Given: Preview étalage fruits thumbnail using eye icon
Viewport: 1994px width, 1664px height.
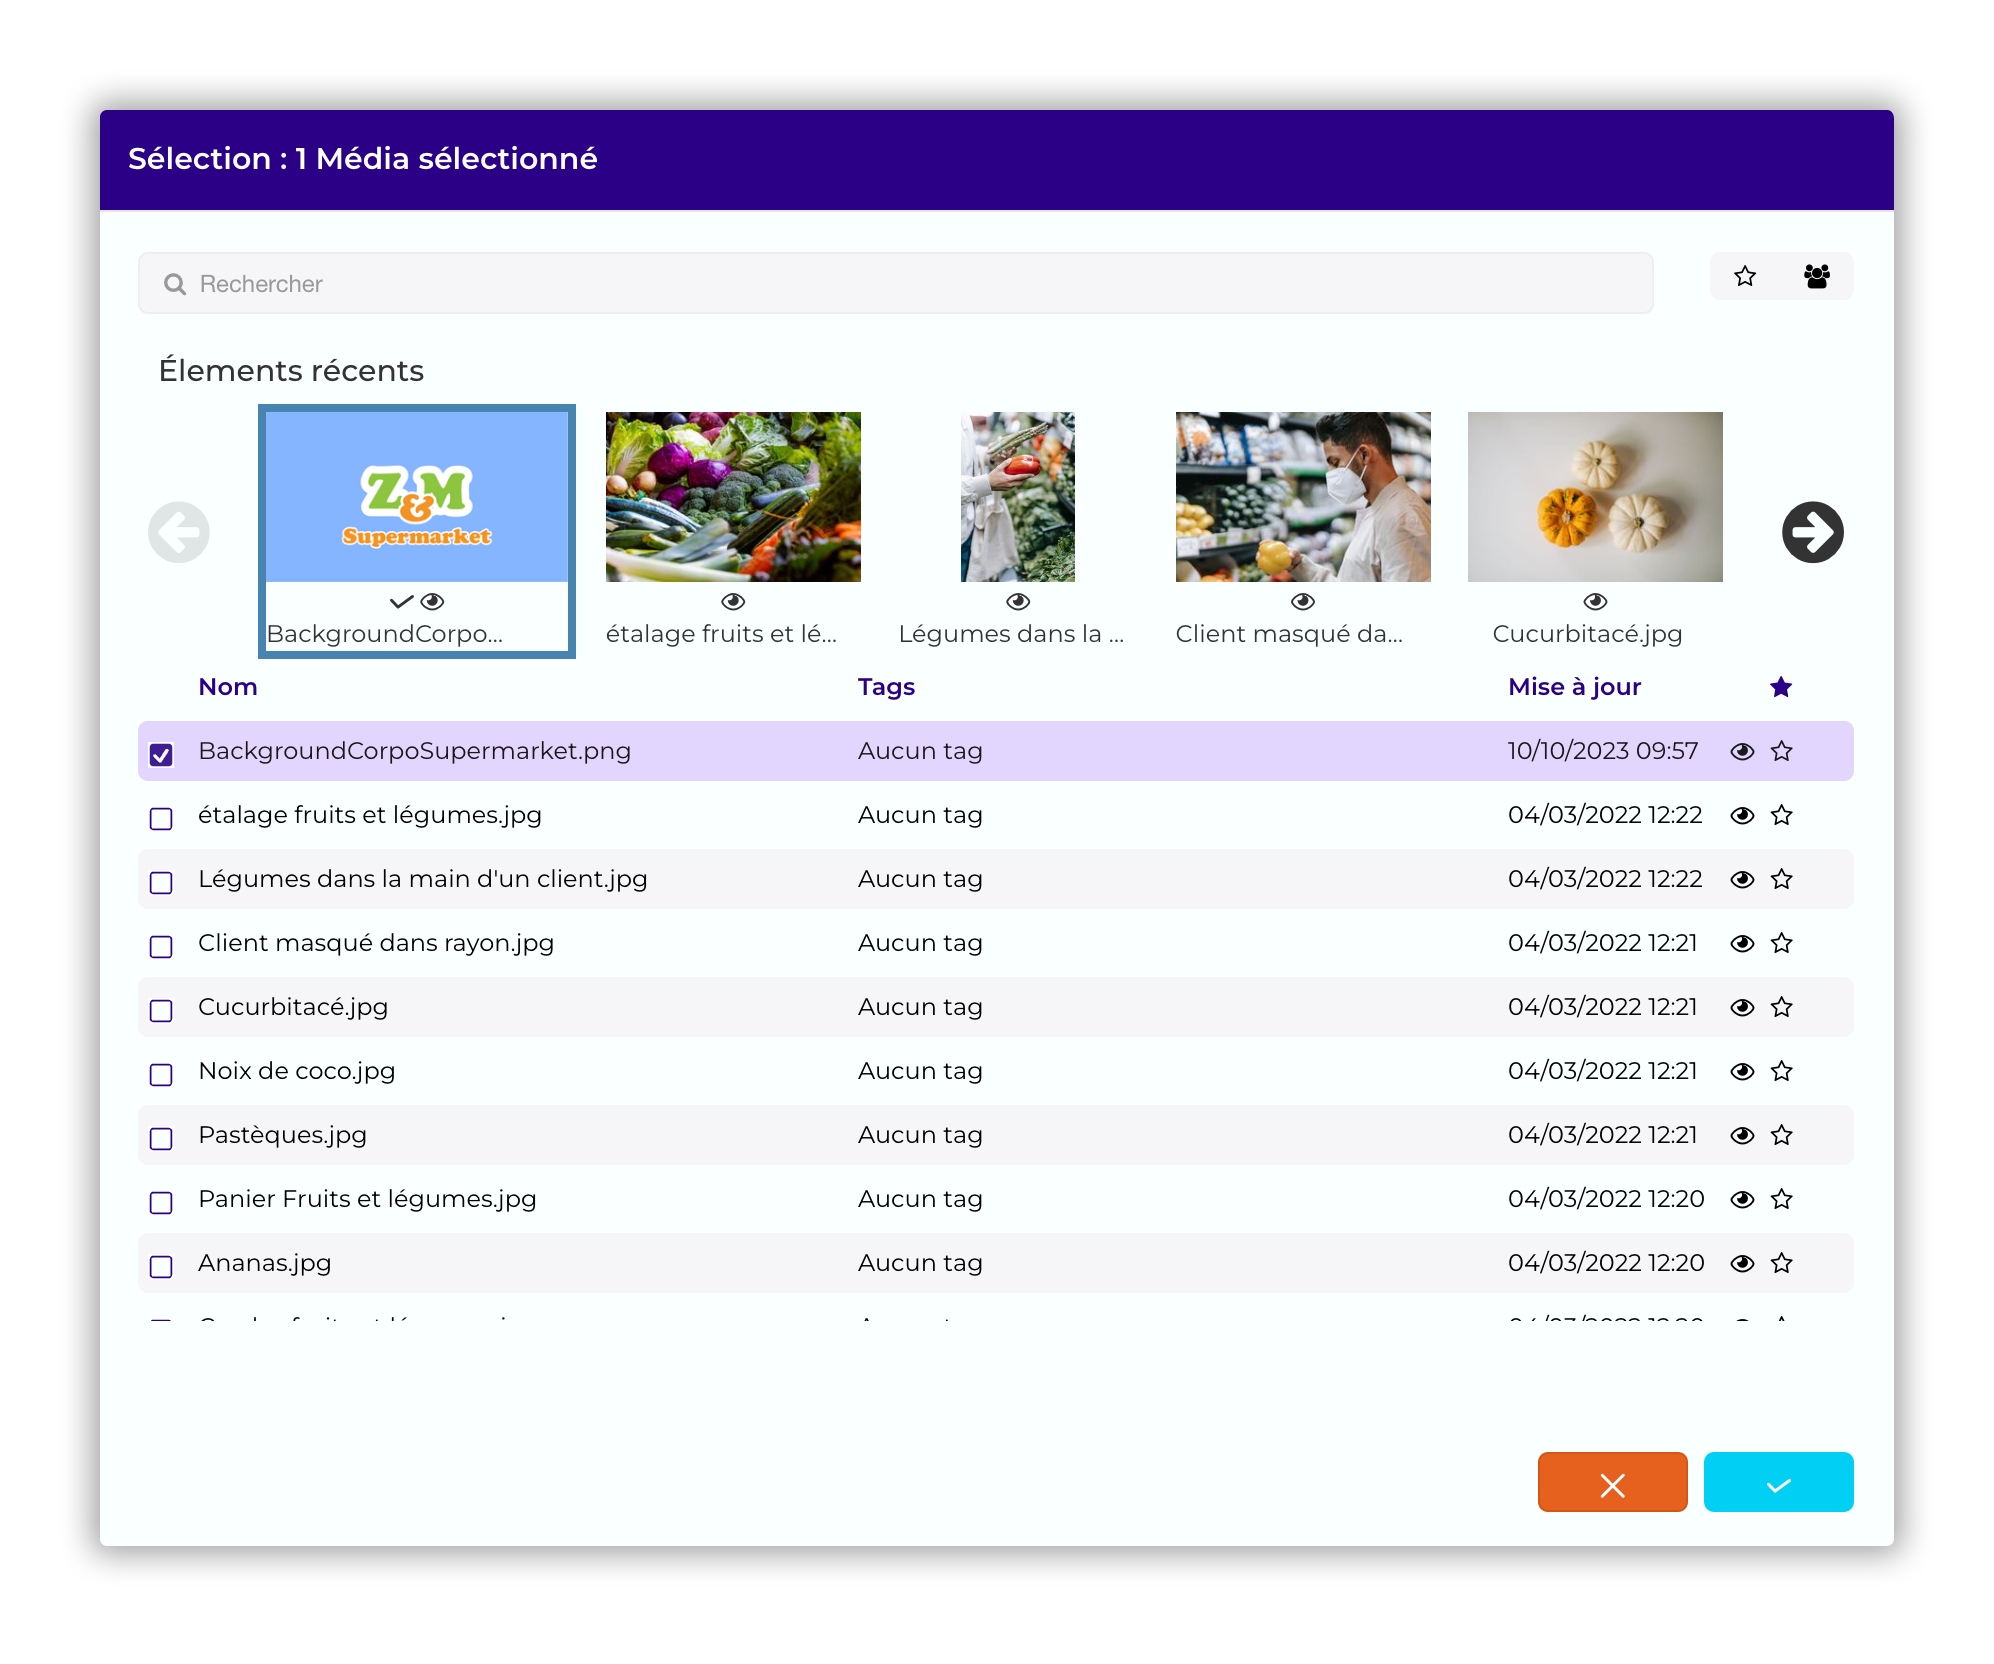Looking at the screenshot, I should [733, 601].
